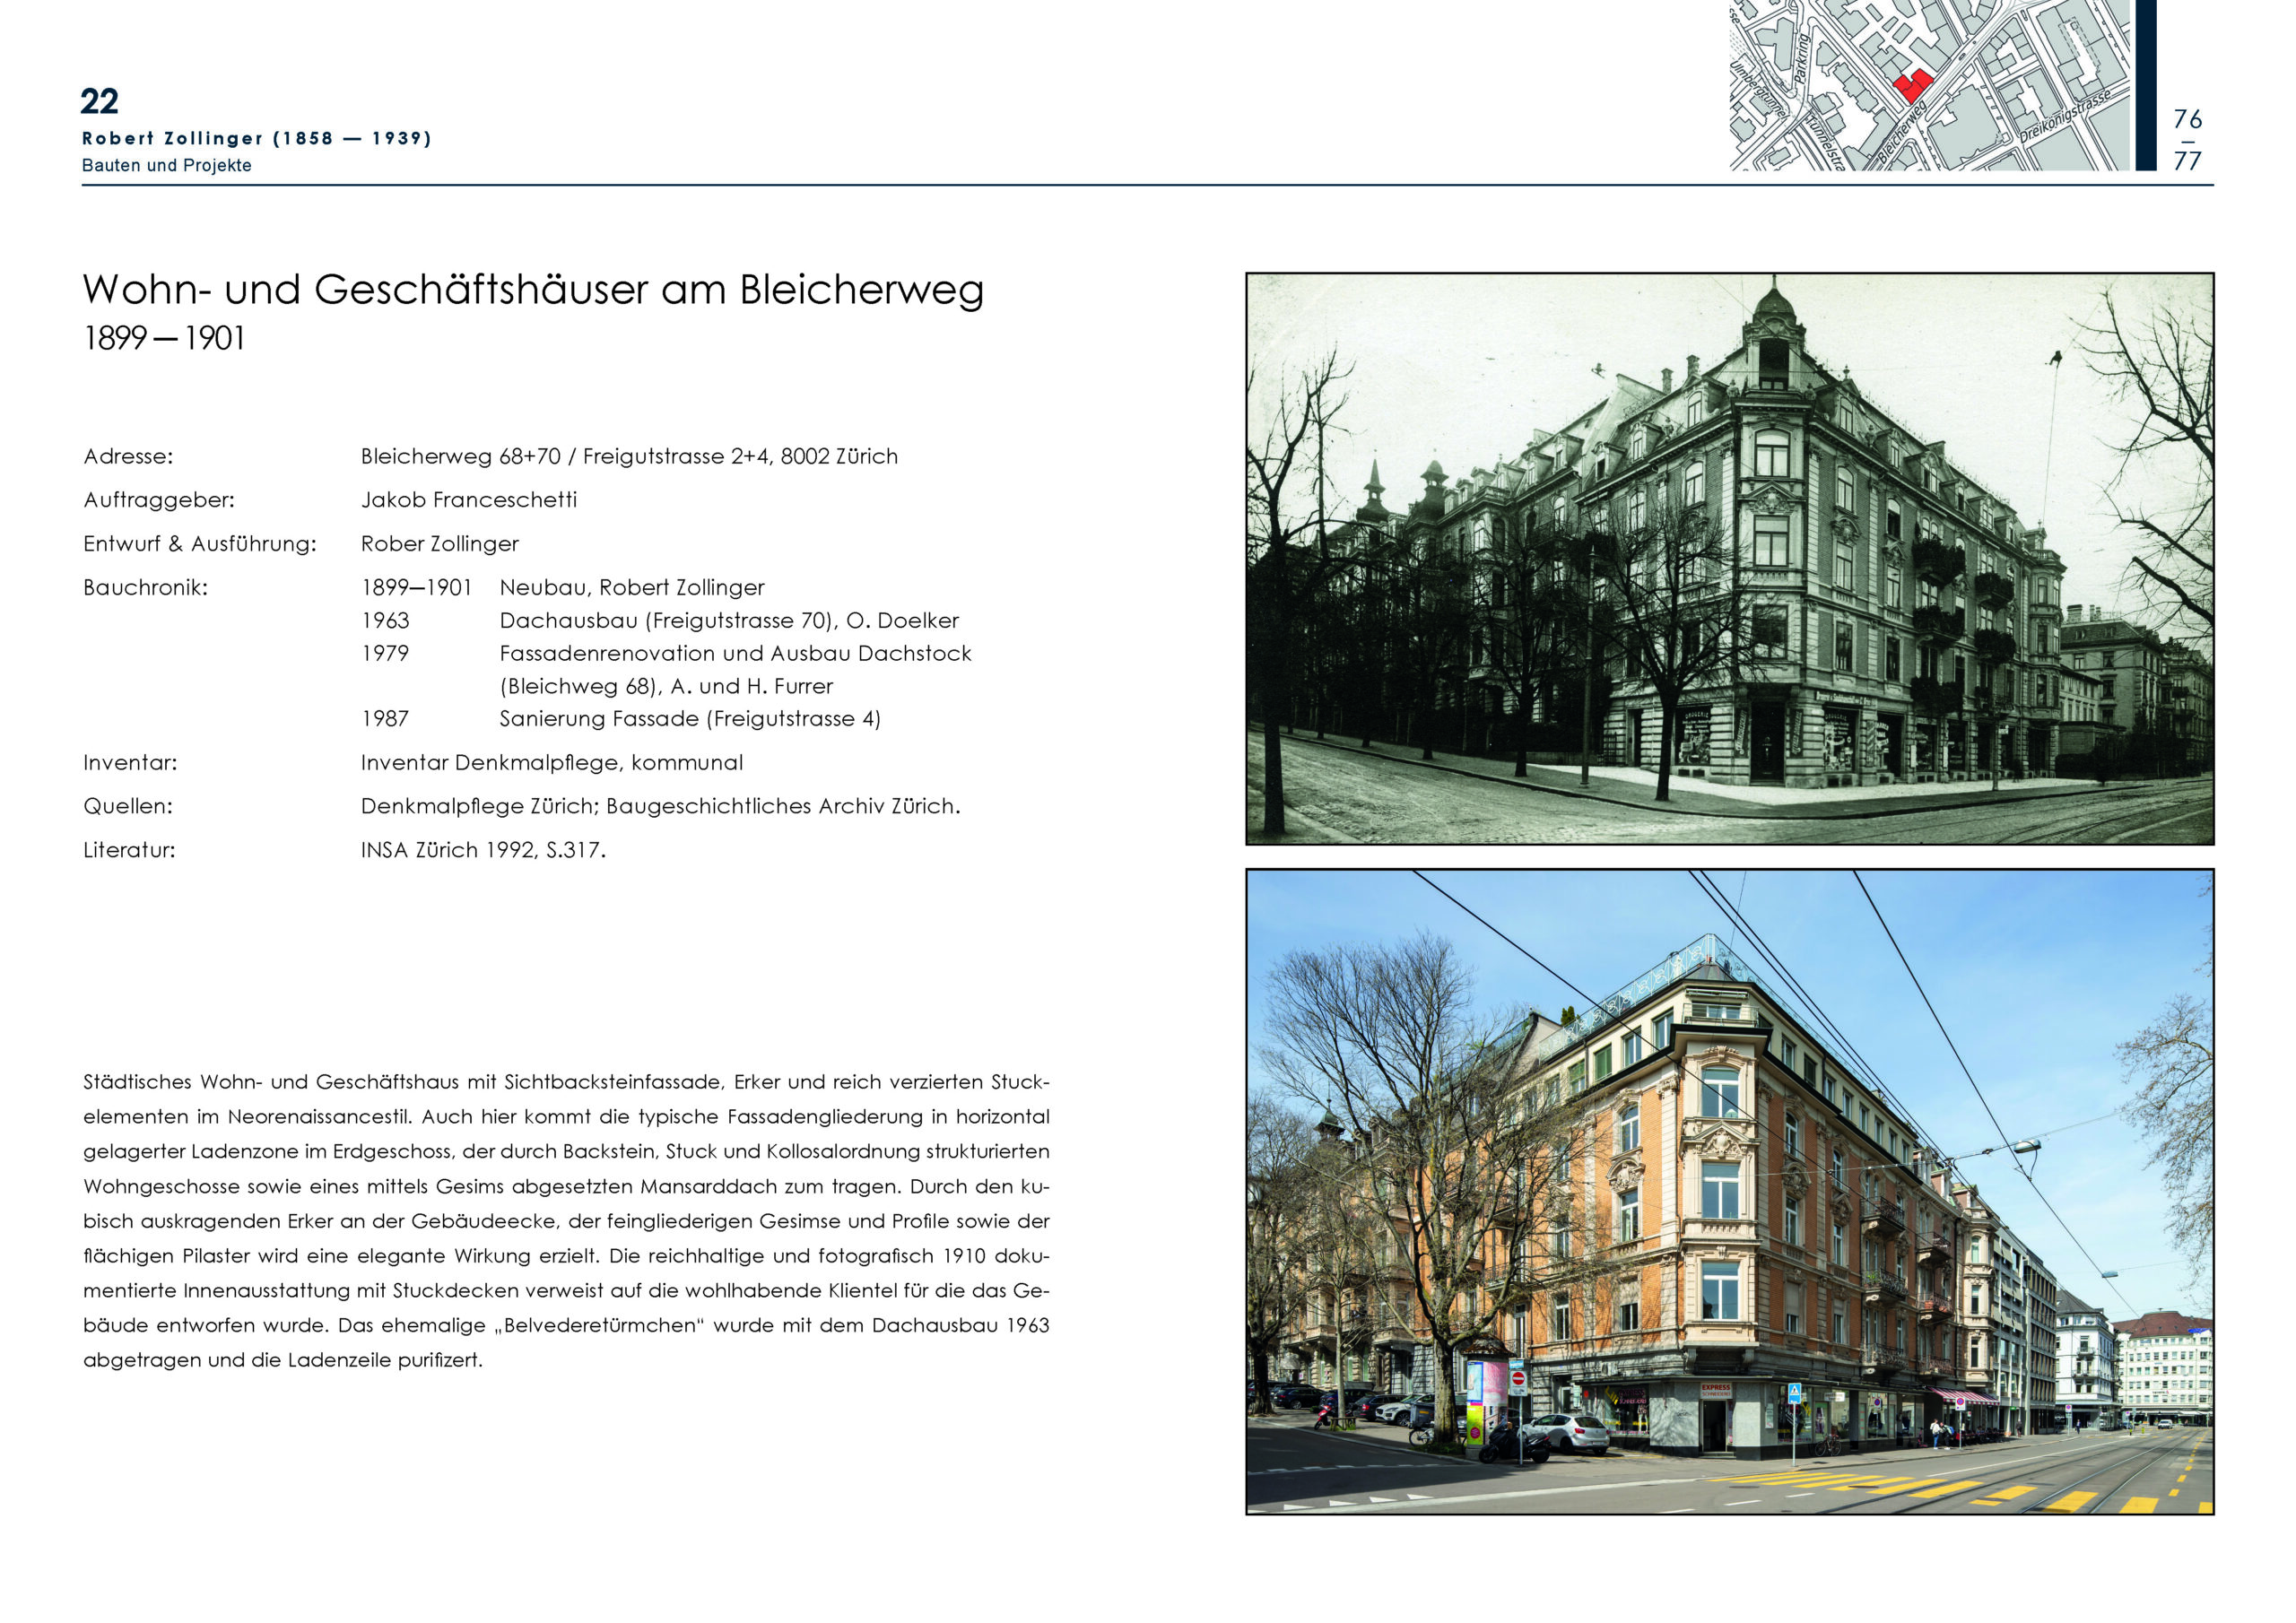Click the red-highlighted building on the map
Image resolution: width=2296 pixels, height=1623 pixels.
[x=1911, y=85]
